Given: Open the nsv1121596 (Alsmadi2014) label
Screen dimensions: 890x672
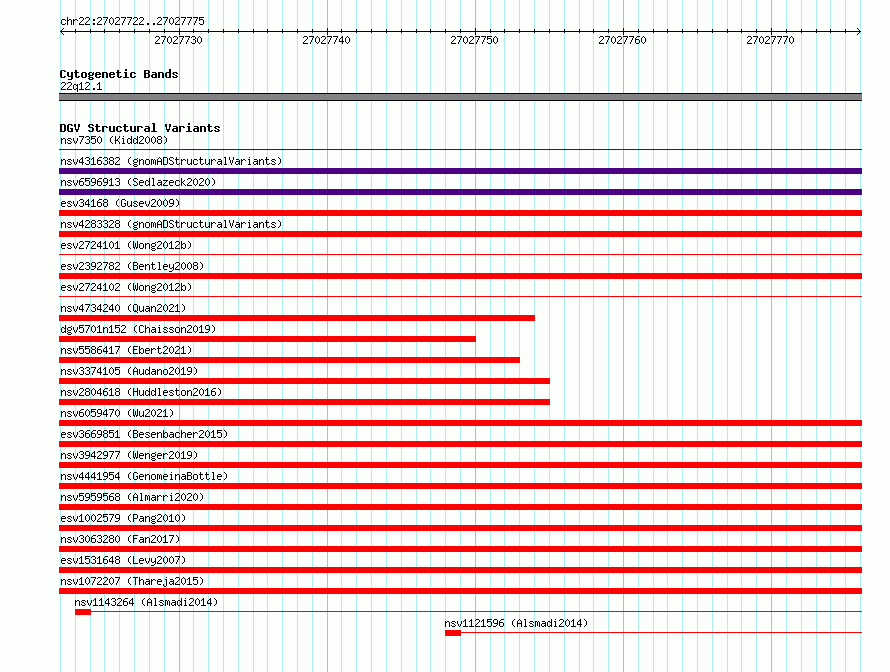Looking at the screenshot, I should tap(516, 623).
